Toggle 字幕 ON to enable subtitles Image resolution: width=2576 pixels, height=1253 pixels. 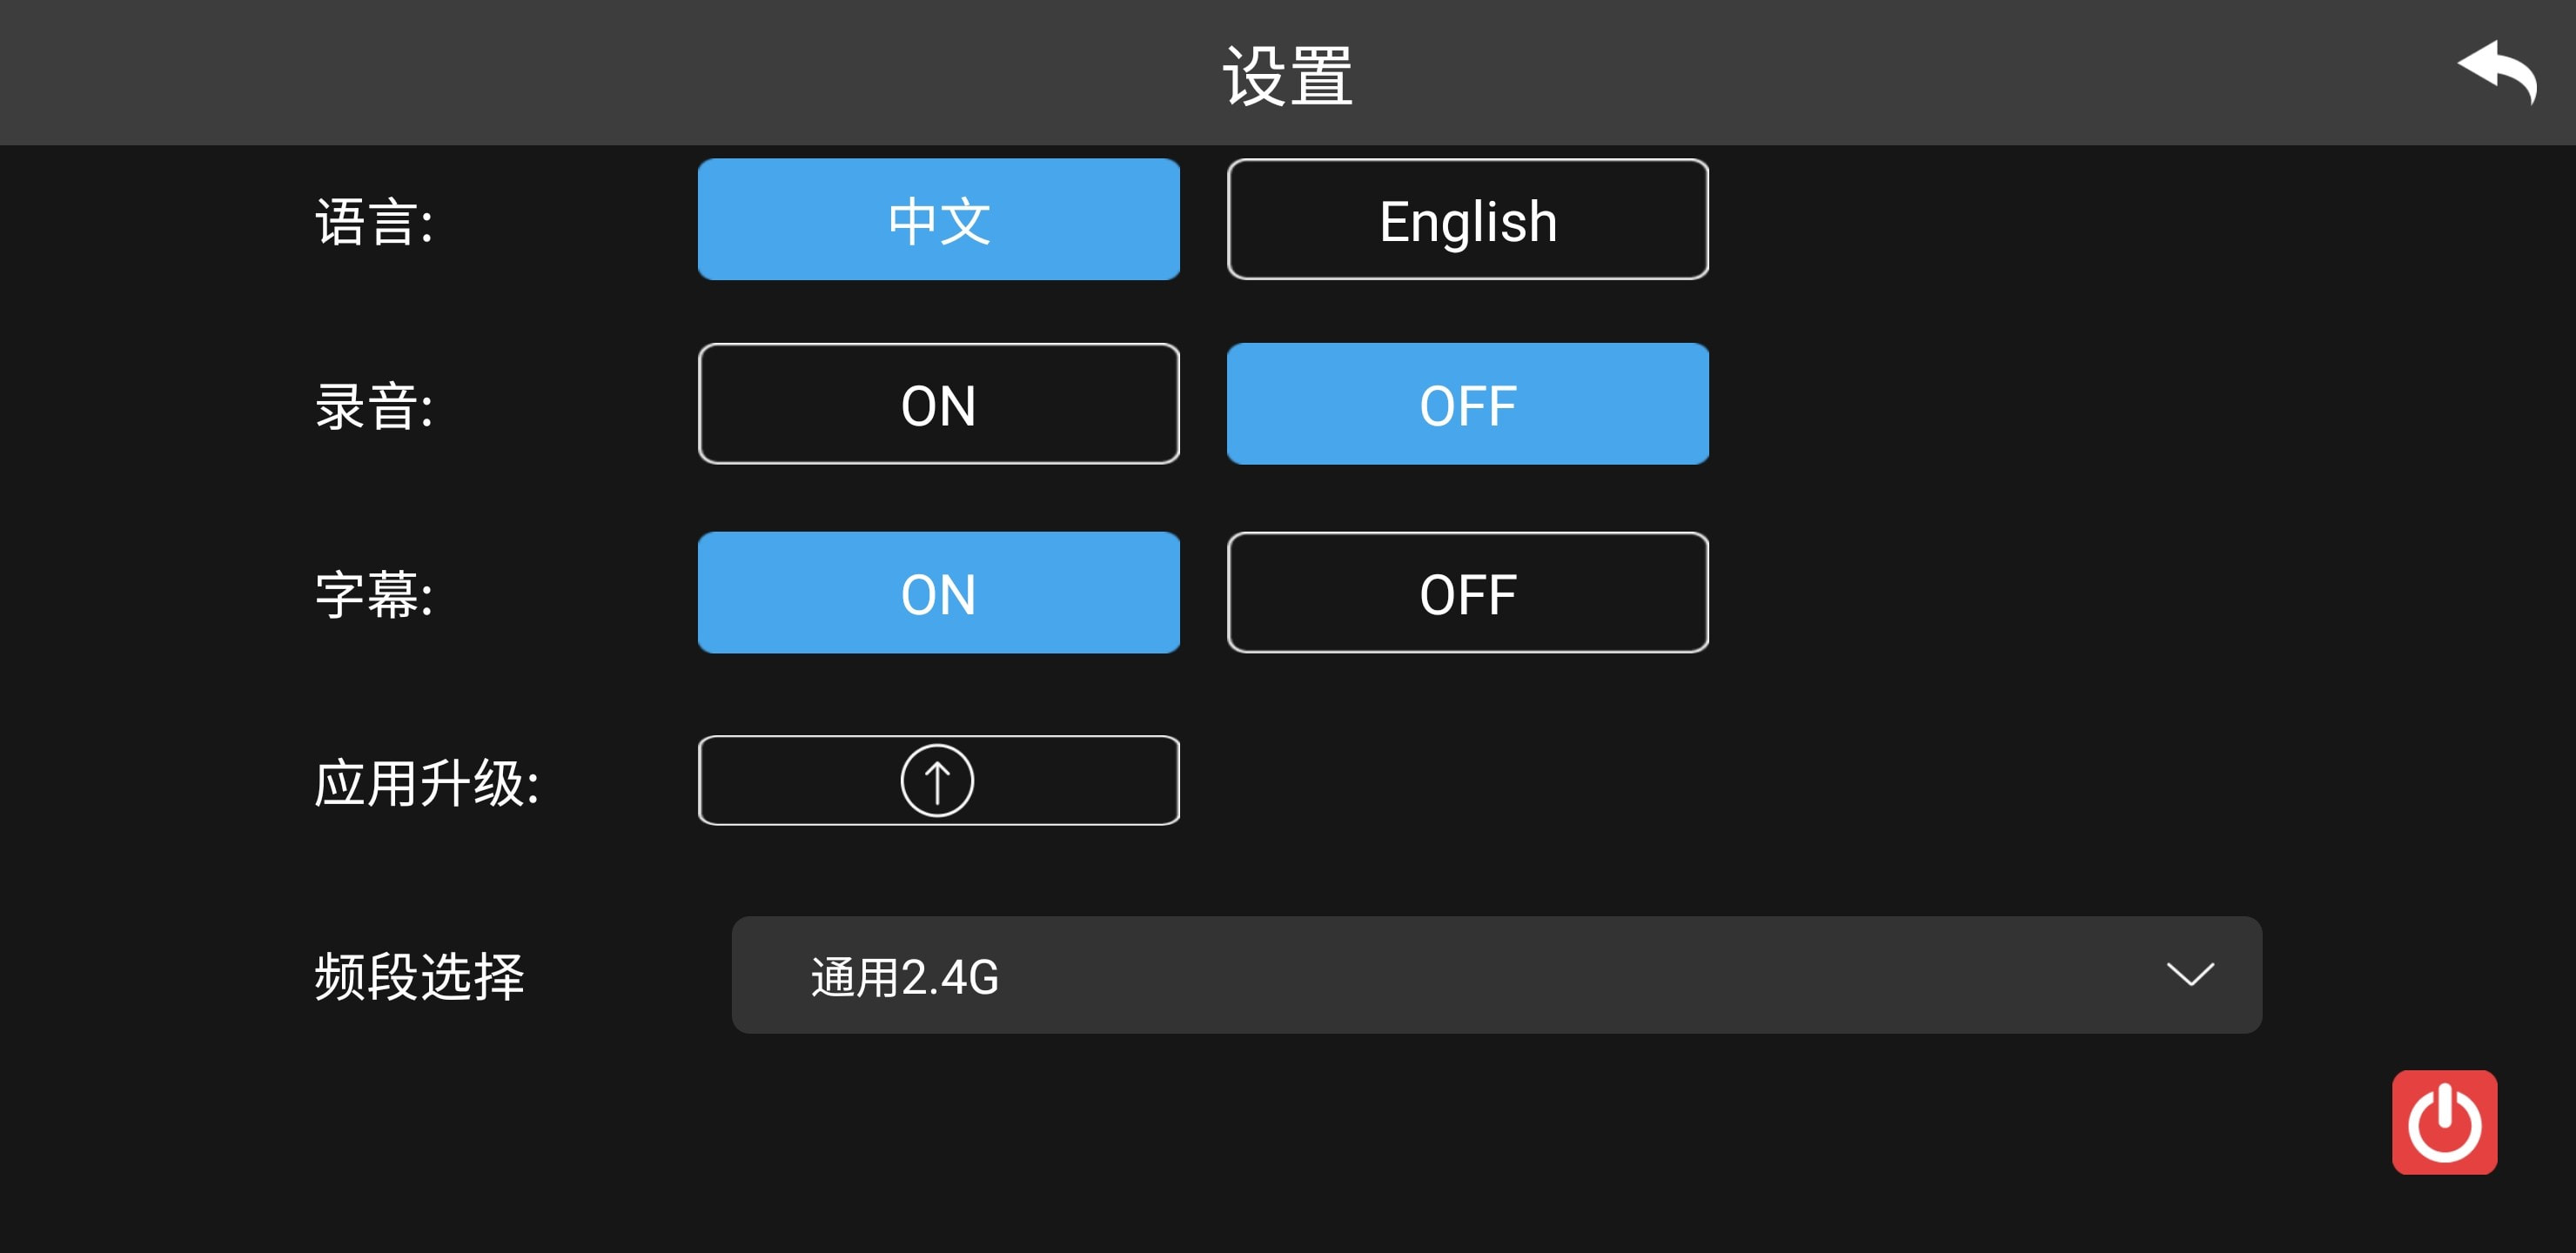936,593
